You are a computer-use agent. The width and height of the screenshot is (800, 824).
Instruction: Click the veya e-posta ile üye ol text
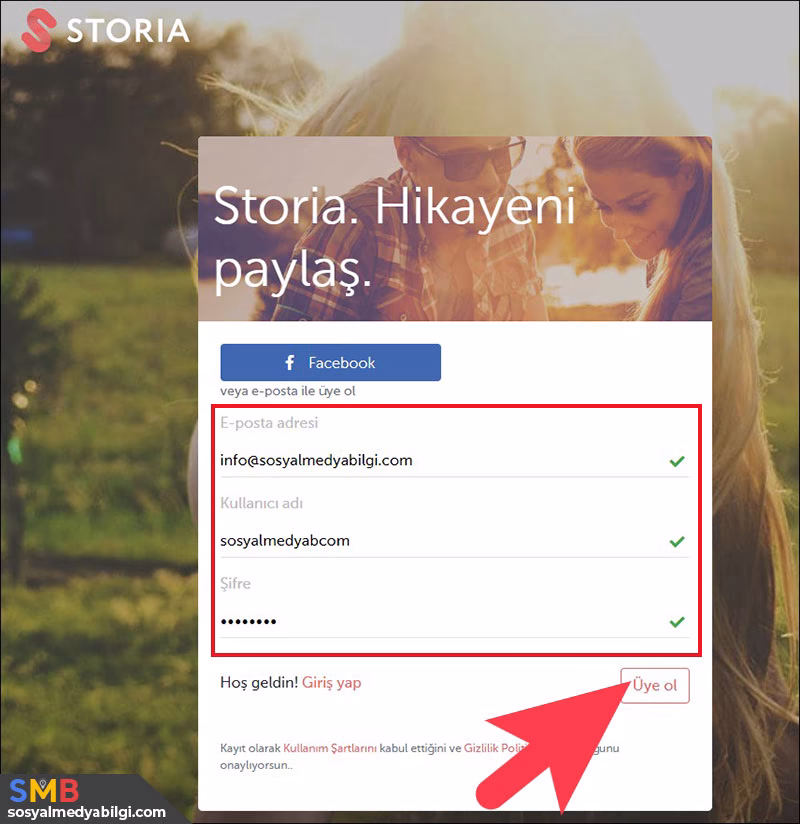point(288,391)
